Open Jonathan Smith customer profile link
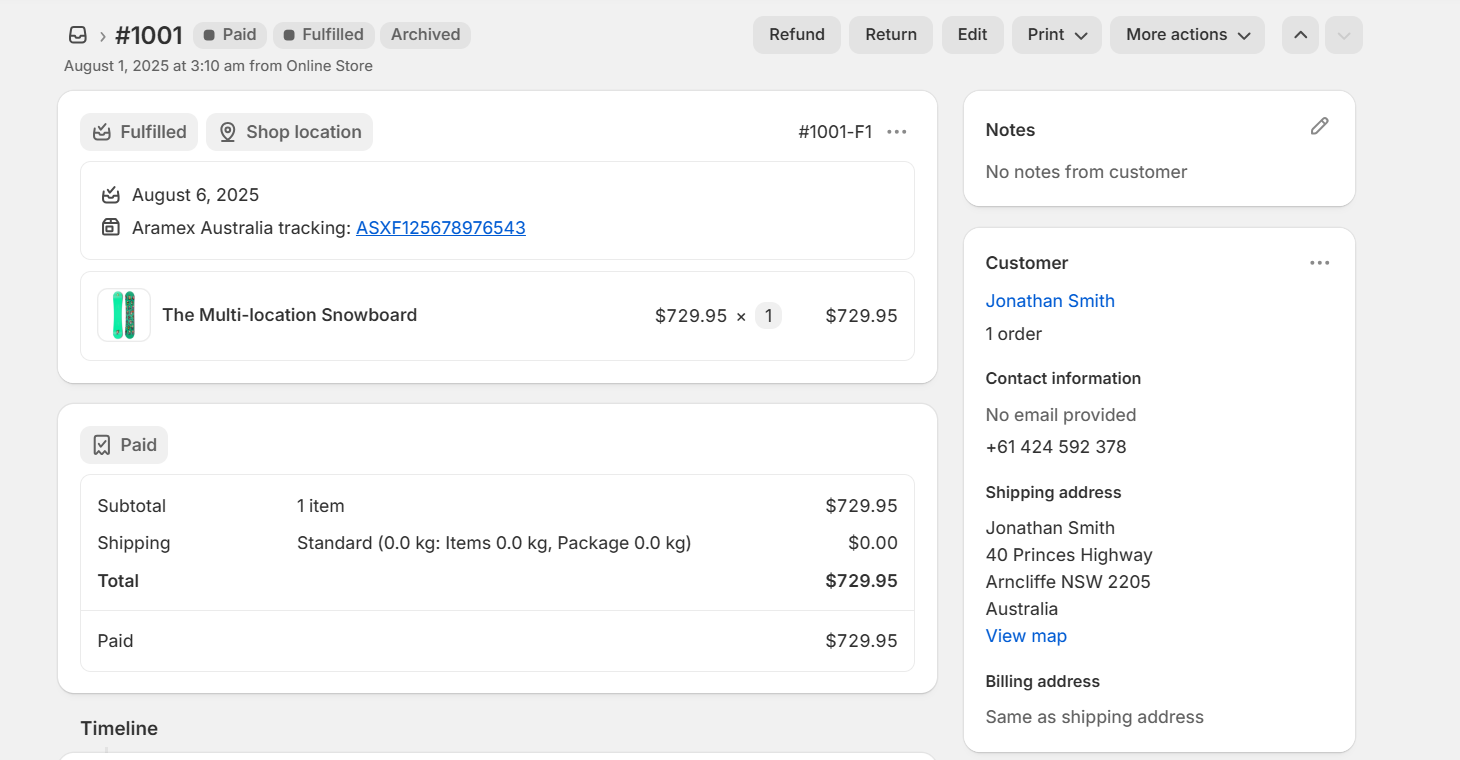 pyautogui.click(x=1049, y=301)
